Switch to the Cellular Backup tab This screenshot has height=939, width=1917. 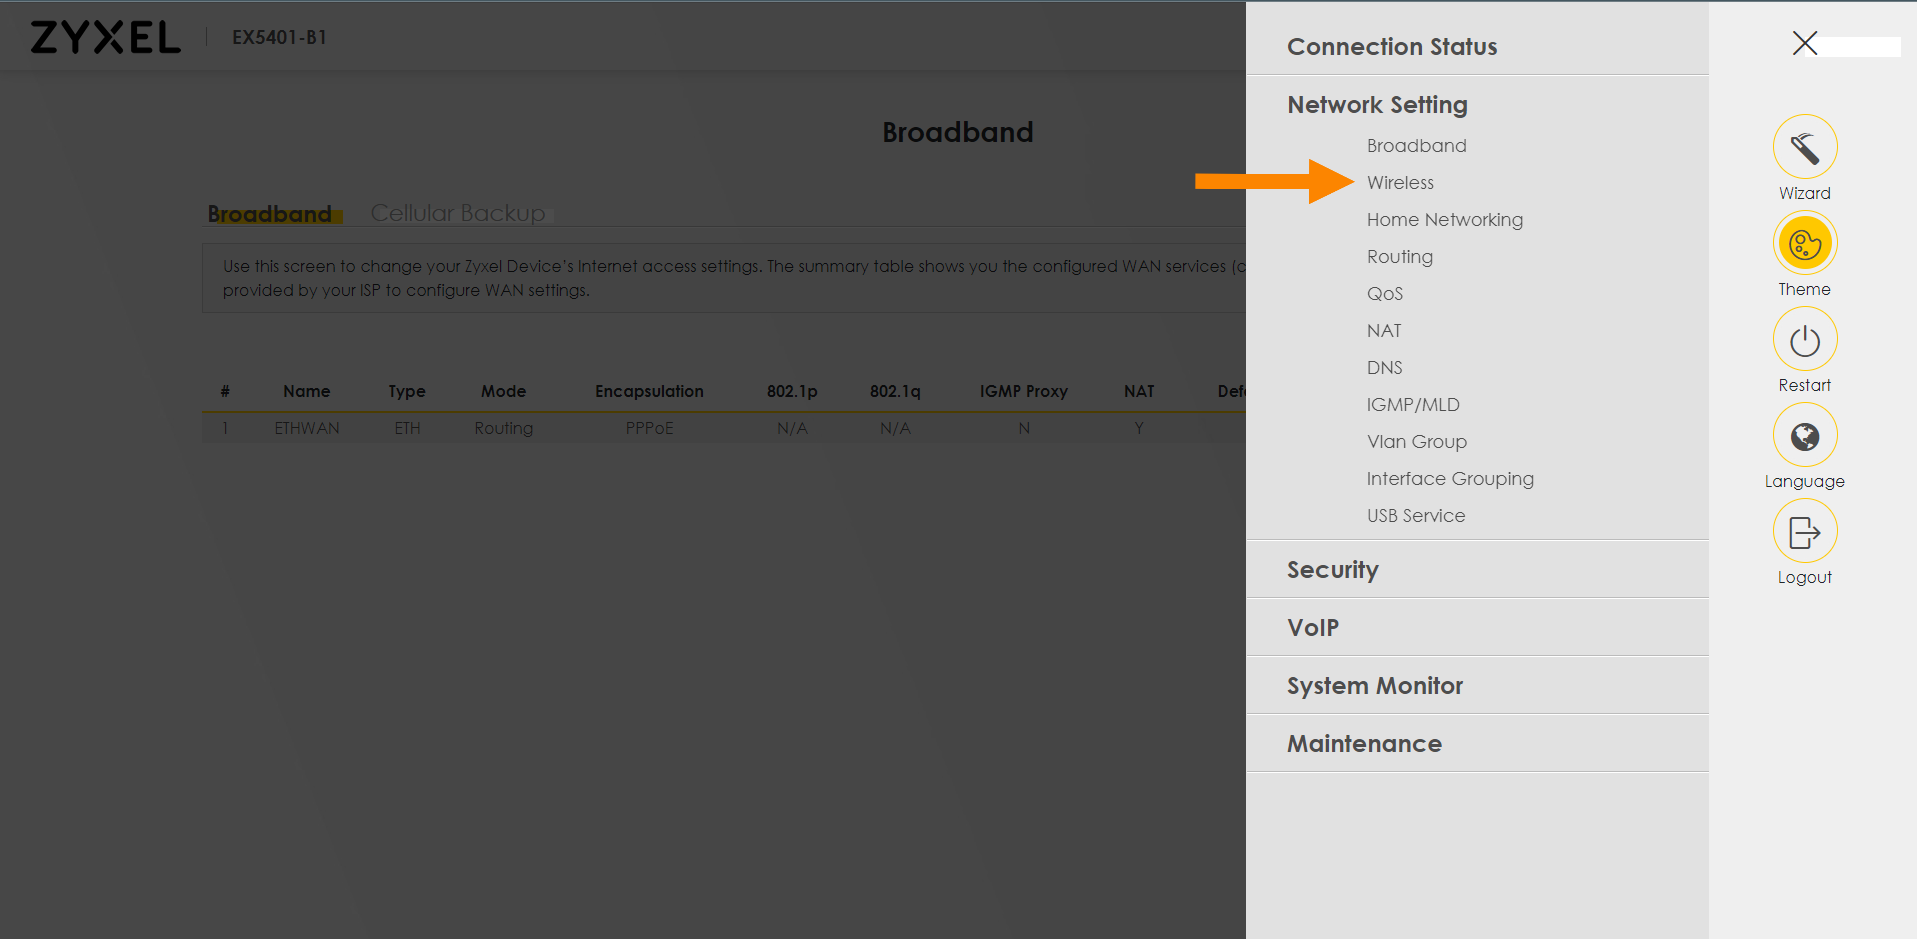pos(458,212)
